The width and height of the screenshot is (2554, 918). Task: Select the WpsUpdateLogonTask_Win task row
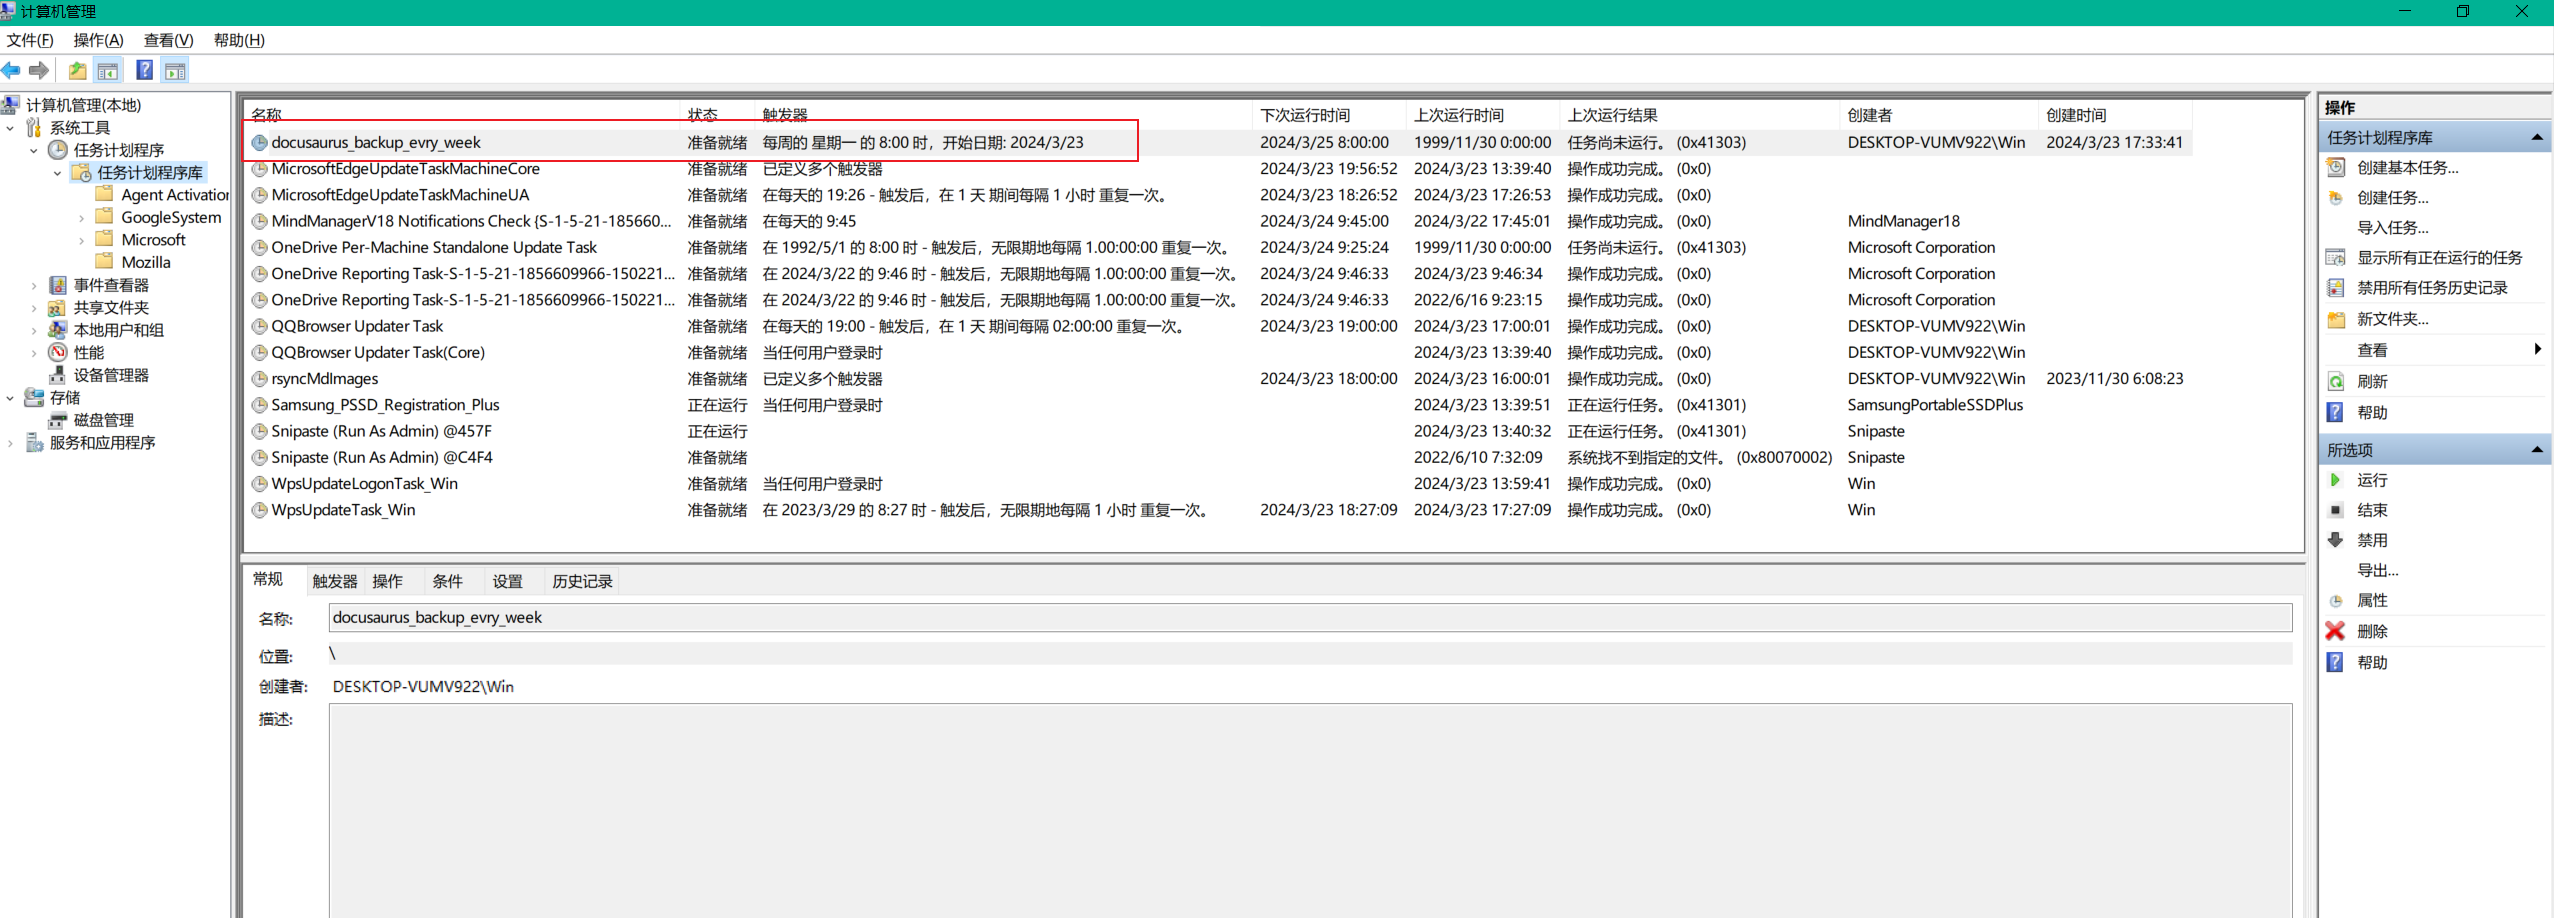1220,483
